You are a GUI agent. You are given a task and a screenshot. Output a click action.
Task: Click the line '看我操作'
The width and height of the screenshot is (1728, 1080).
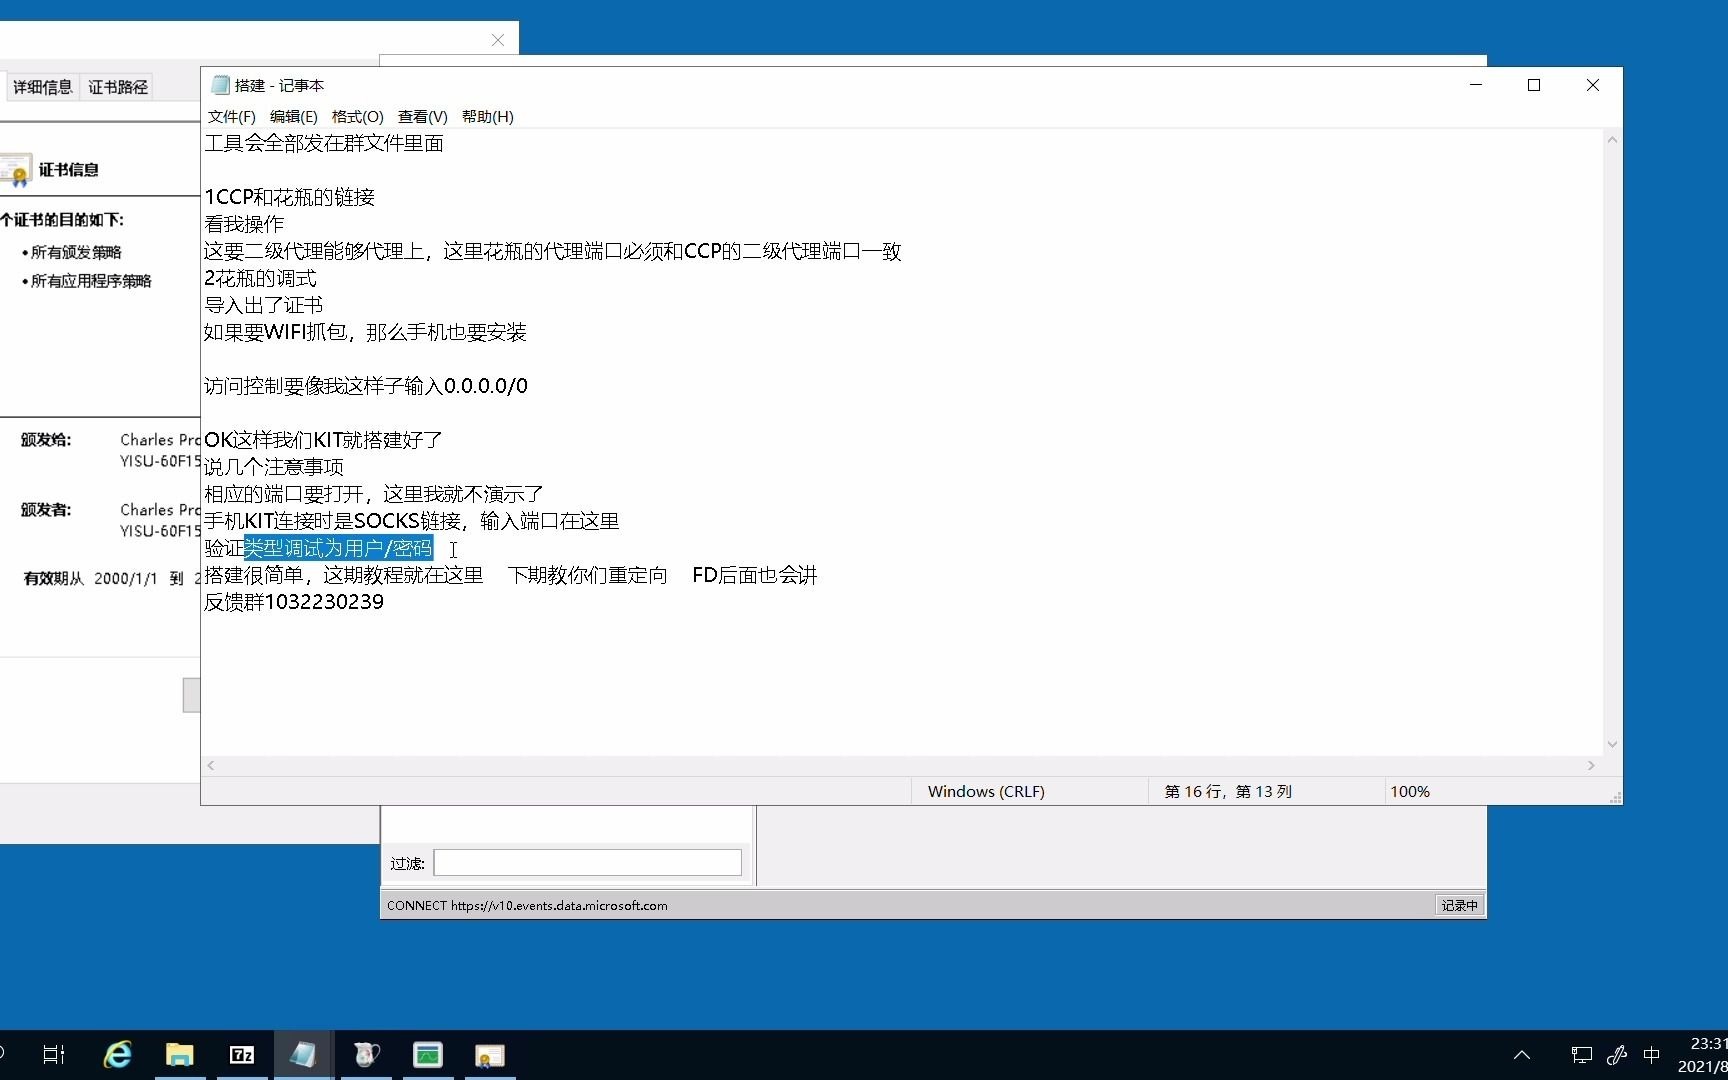(244, 224)
